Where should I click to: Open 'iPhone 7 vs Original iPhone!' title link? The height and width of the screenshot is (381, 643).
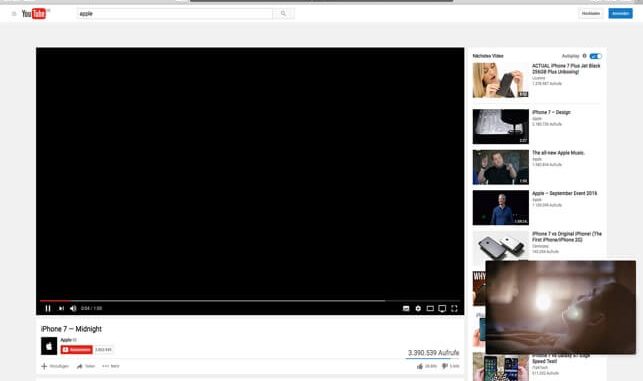567,237
